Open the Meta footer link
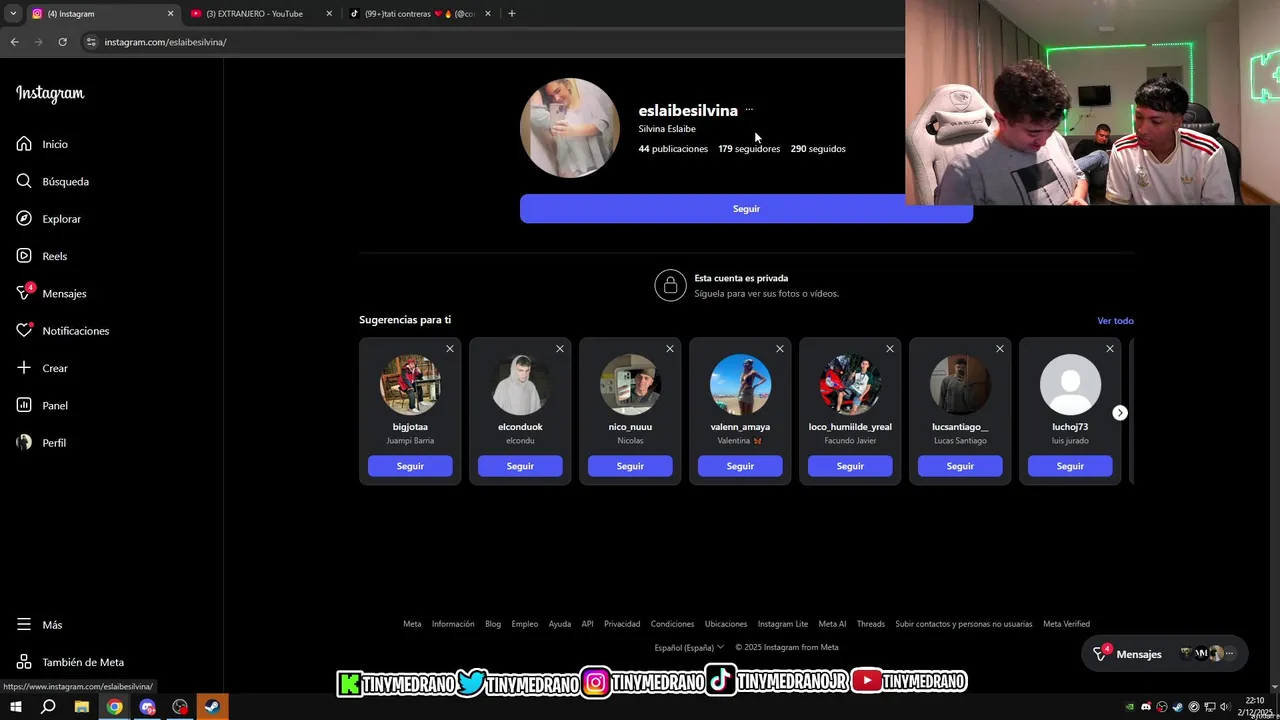This screenshot has height=720, width=1280. [x=412, y=624]
